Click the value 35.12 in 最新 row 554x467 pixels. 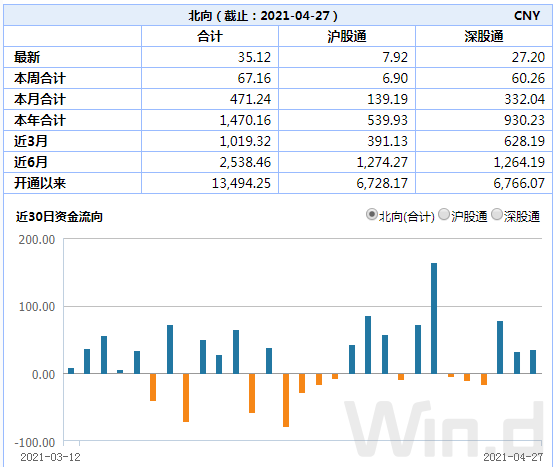pos(254,57)
